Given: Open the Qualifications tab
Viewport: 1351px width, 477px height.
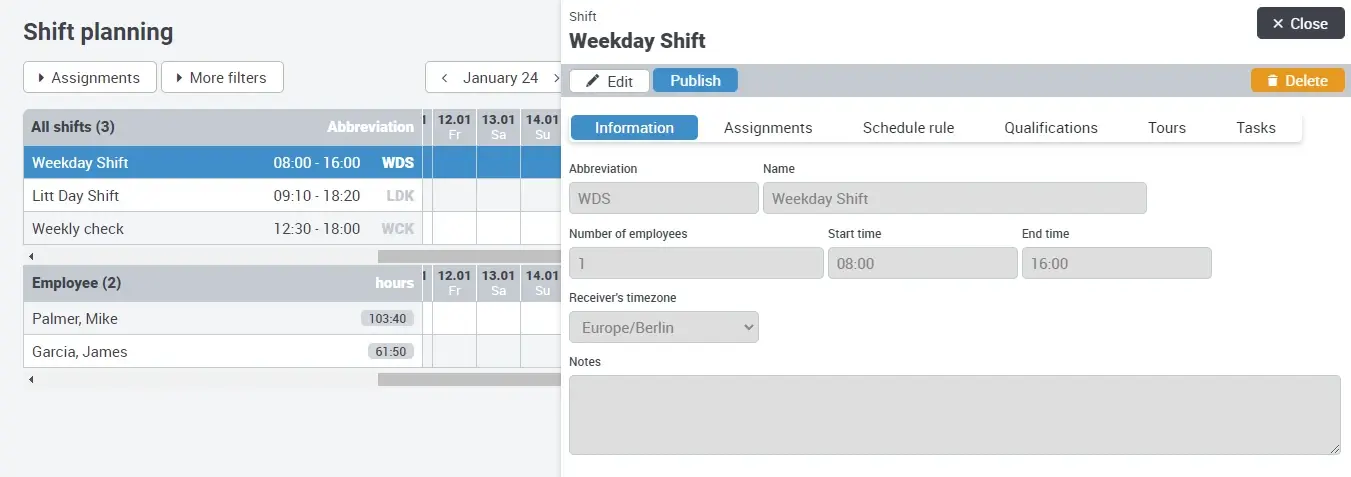Looking at the screenshot, I should (x=1050, y=128).
